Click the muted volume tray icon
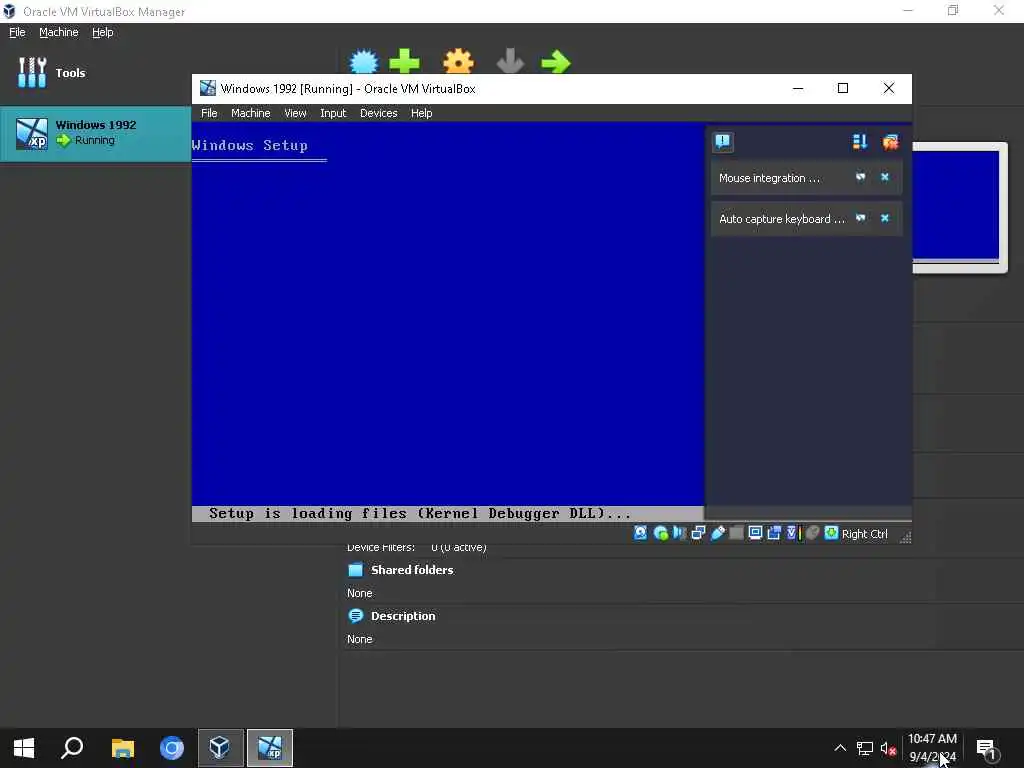 pos(888,748)
